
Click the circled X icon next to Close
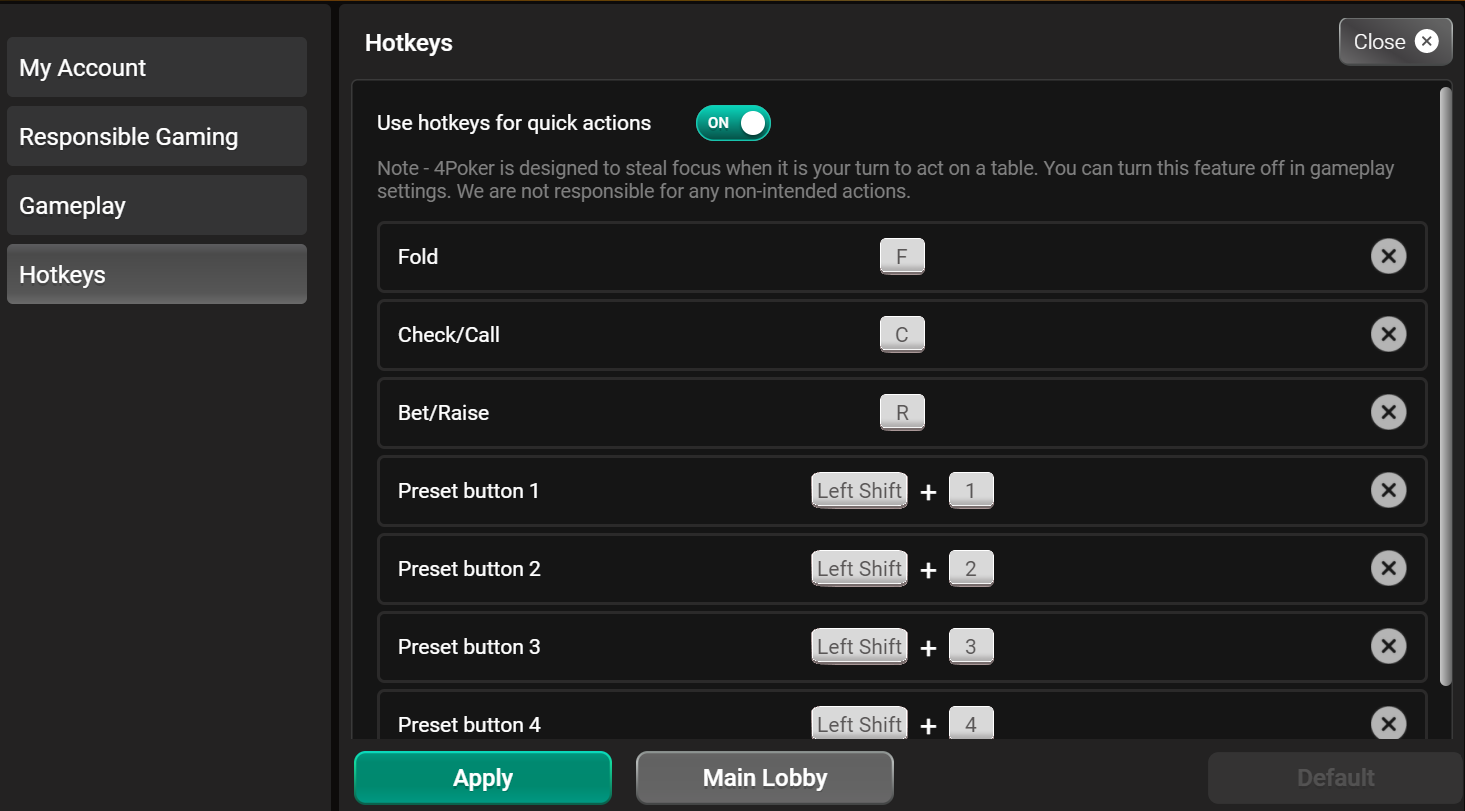[x=1426, y=41]
